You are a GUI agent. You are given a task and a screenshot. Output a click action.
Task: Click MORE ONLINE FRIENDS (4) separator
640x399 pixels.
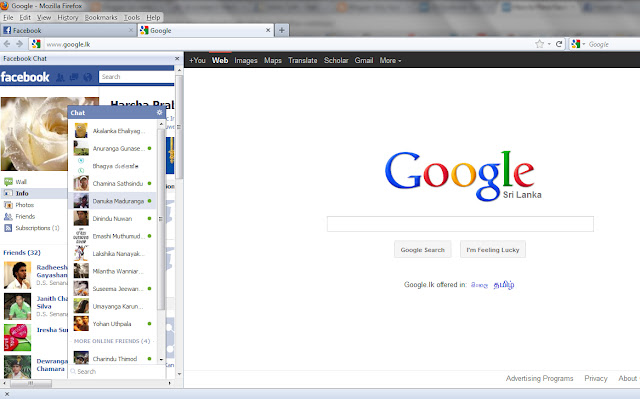112,341
